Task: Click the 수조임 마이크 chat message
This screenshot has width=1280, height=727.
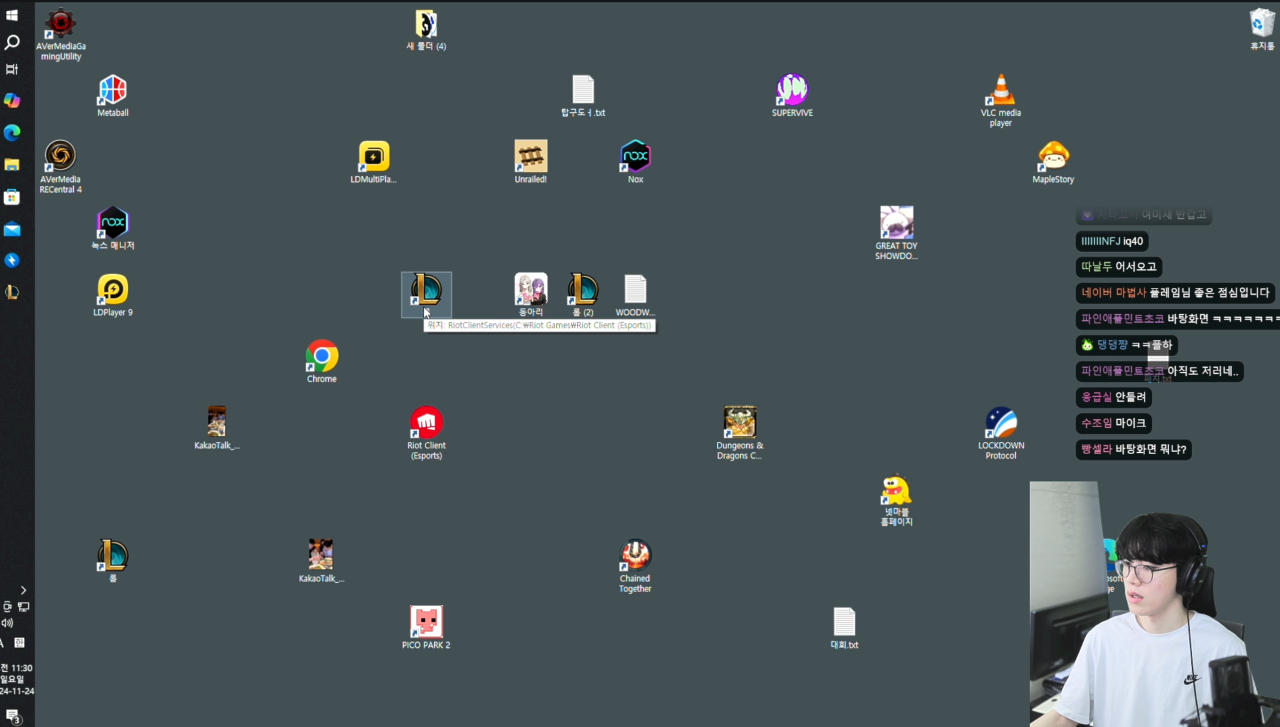Action: (1114, 423)
